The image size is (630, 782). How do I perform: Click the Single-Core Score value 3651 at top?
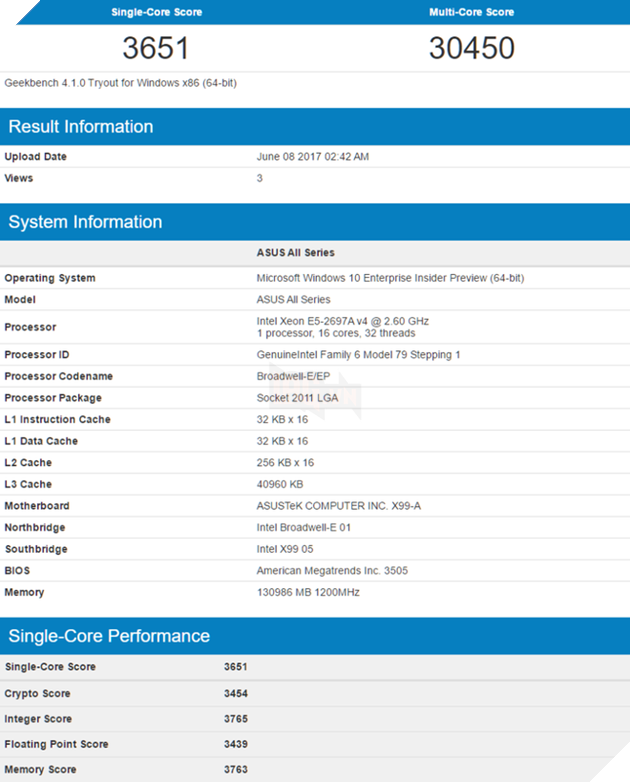point(156,48)
